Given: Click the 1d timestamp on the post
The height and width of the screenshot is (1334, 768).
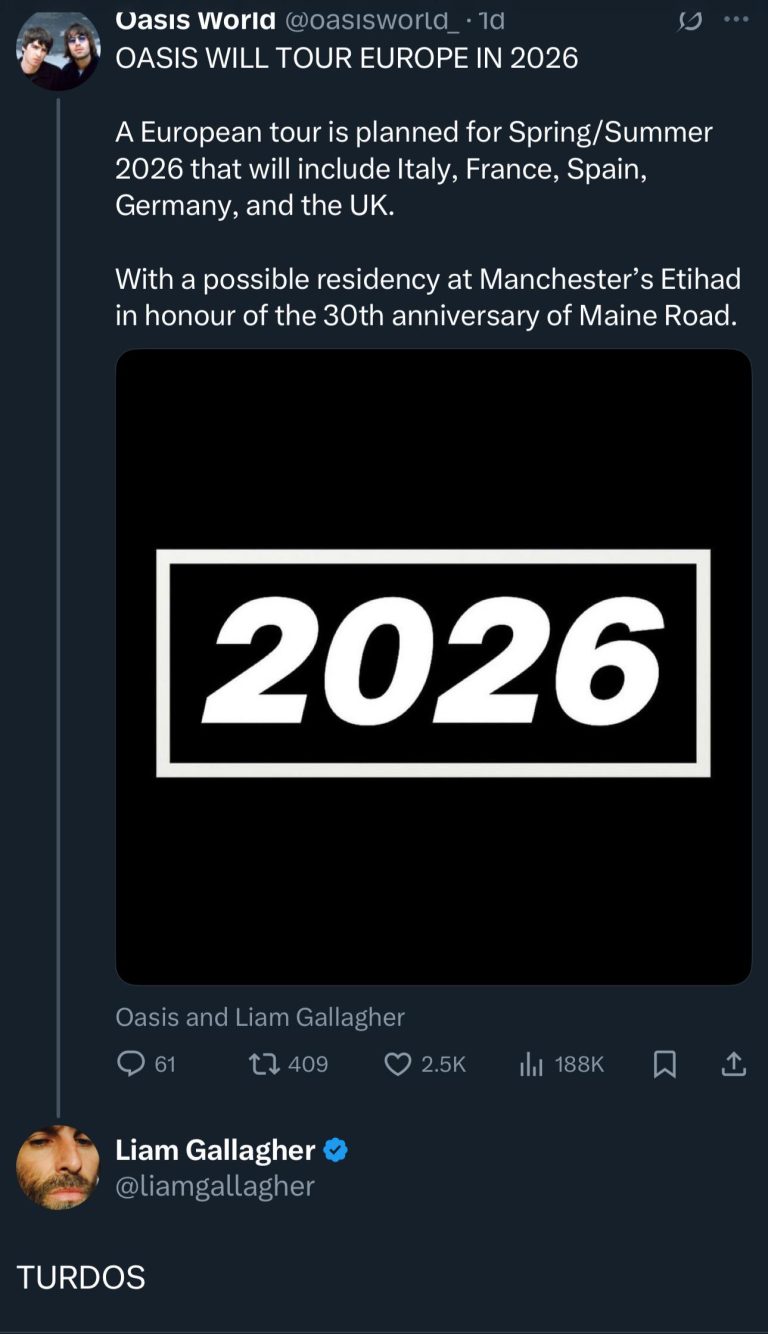Looking at the screenshot, I should point(492,19).
